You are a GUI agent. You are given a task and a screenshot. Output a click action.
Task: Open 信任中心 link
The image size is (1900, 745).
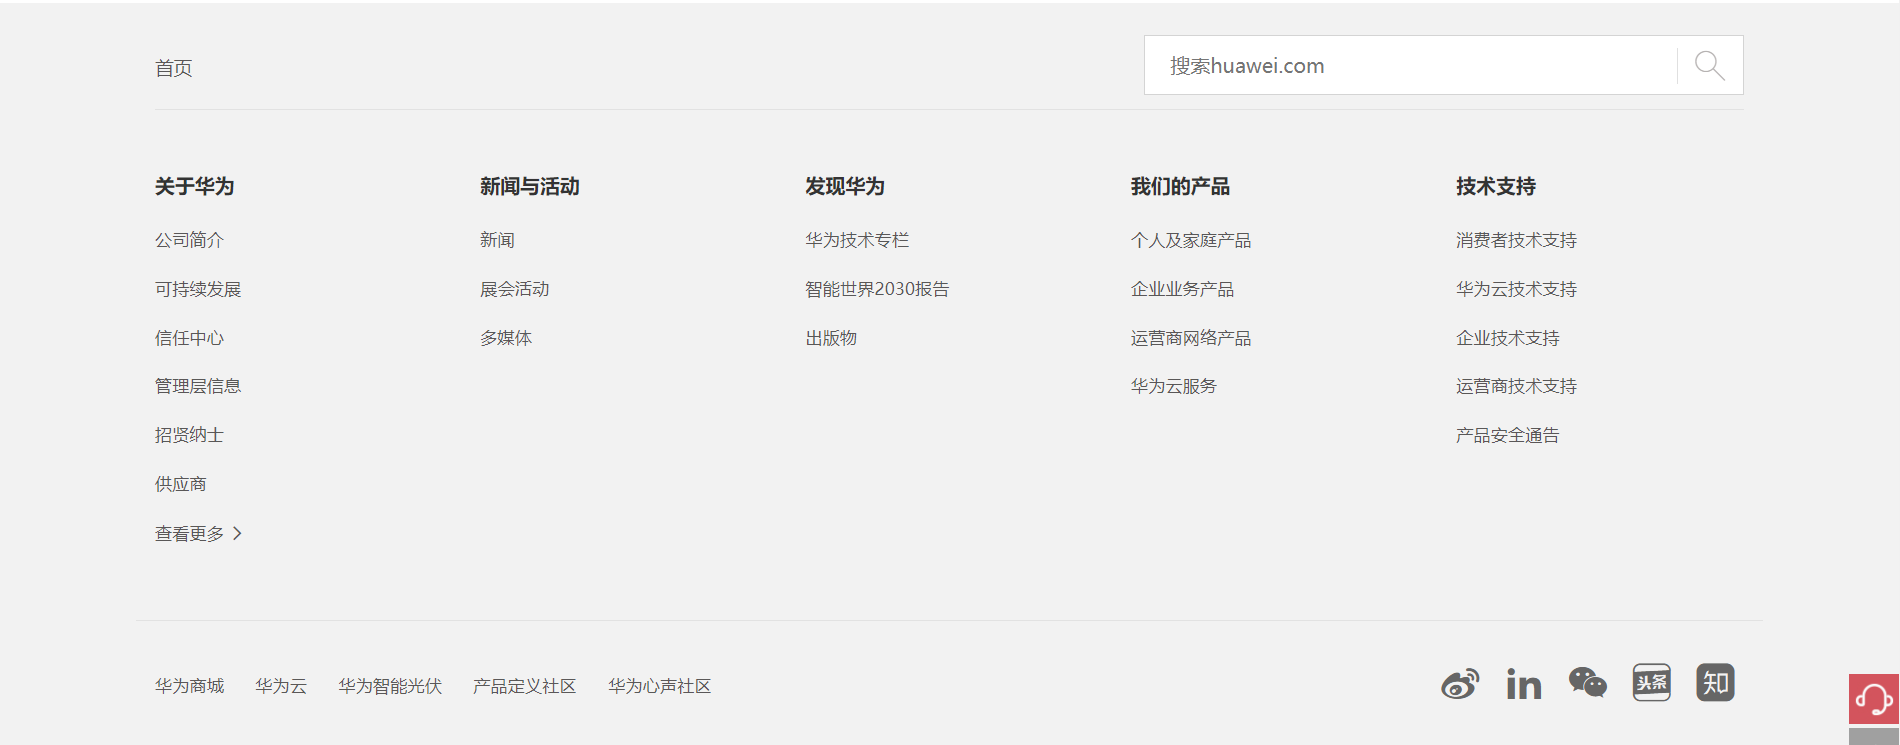click(189, 338)
